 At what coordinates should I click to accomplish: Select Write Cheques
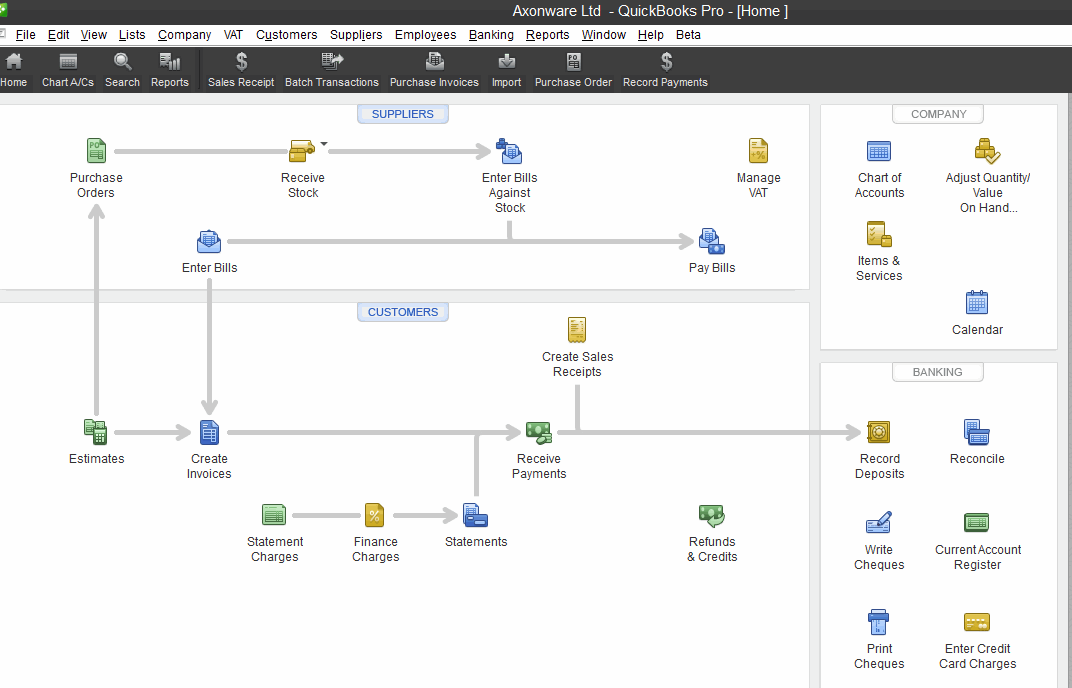click(879, 522)
